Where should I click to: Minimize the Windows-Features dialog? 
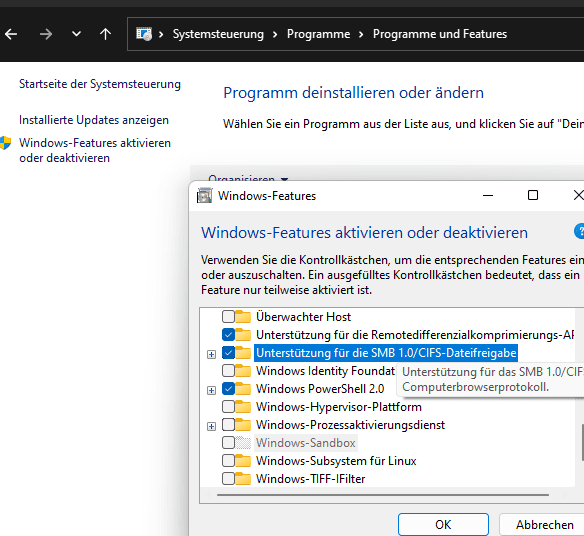coord(488,195)
